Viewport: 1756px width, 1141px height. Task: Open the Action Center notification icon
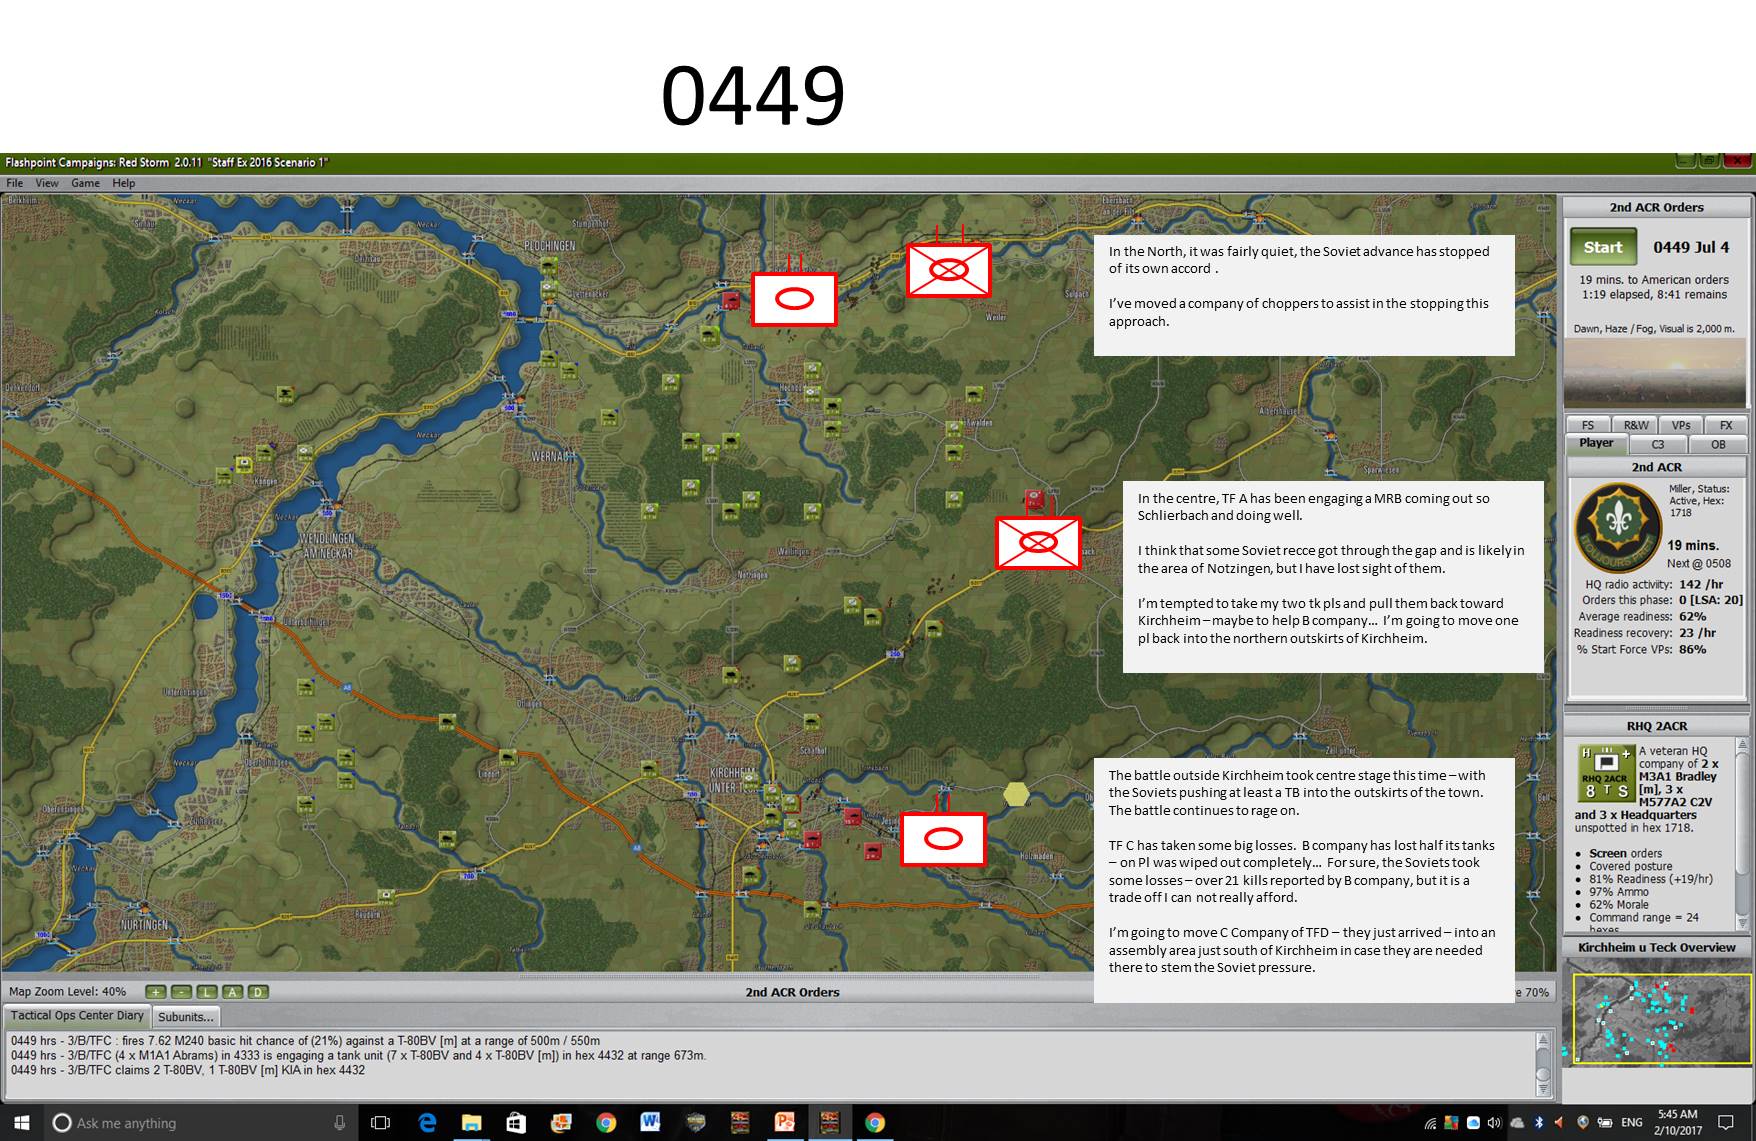[x=1725, y=1123]
